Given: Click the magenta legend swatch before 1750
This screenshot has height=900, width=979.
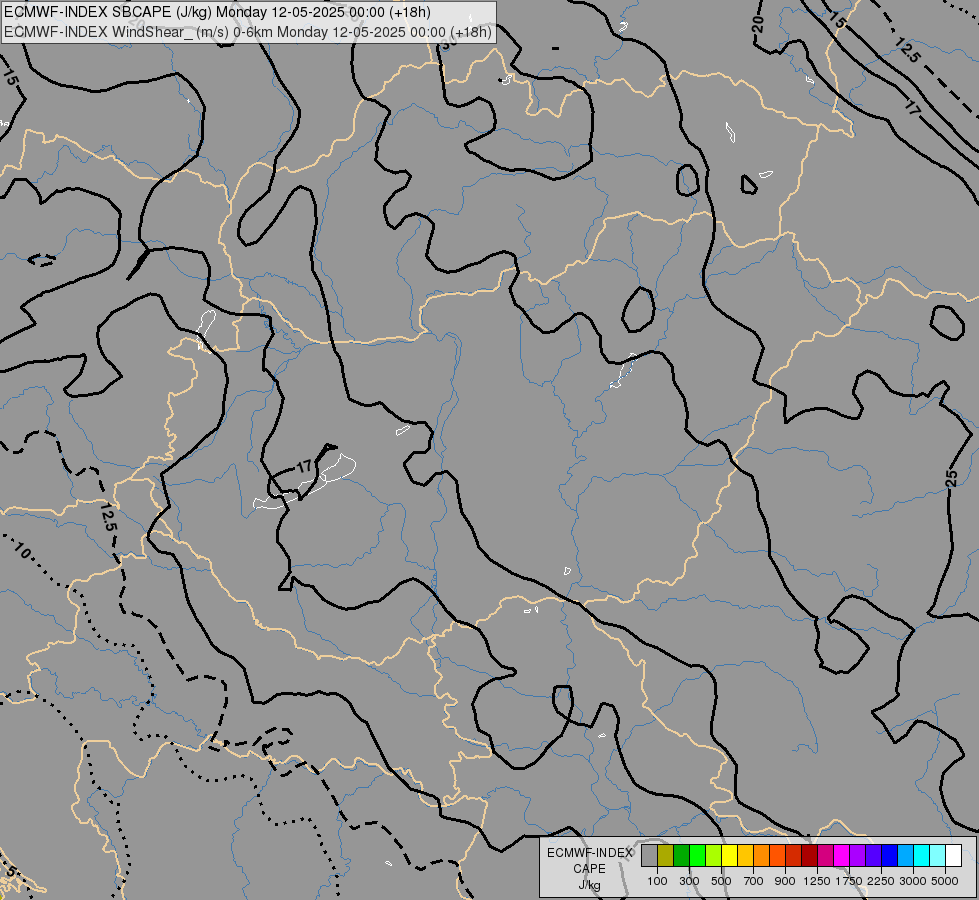Looking at the screenshot, I should 841,855.
